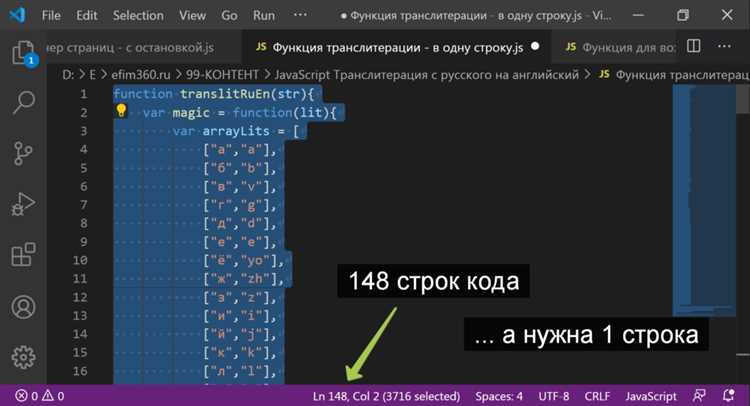Click the ["ё","yo"] array line
The width and height of the screenshot is (750, 406).
[243, 260]
